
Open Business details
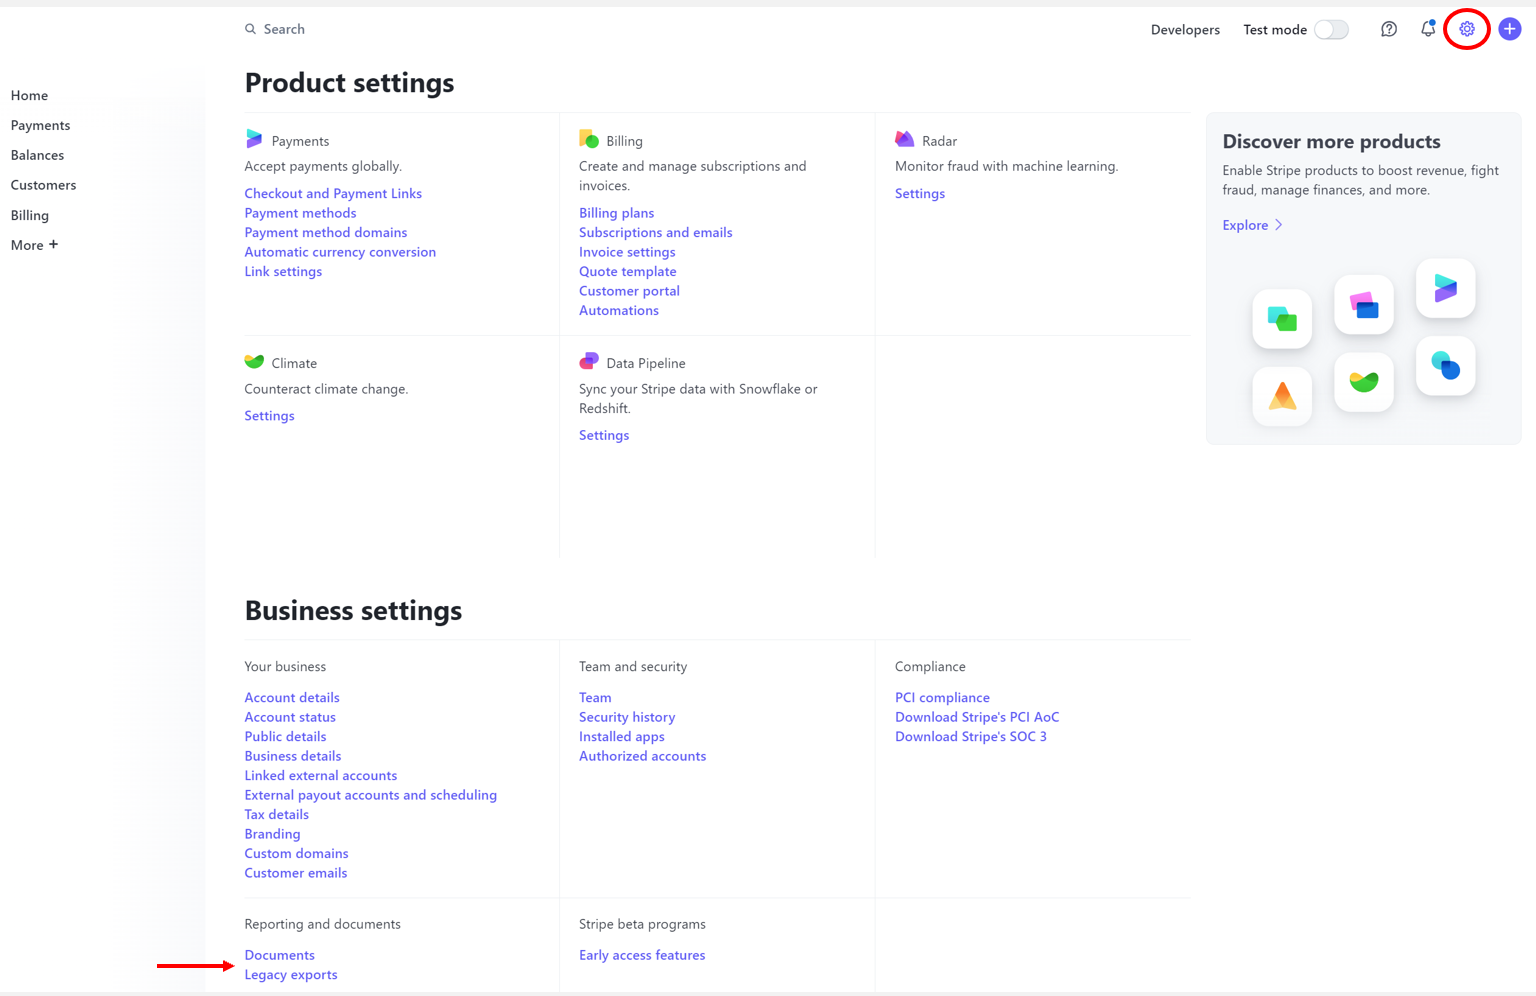click(x=293, y=756)
